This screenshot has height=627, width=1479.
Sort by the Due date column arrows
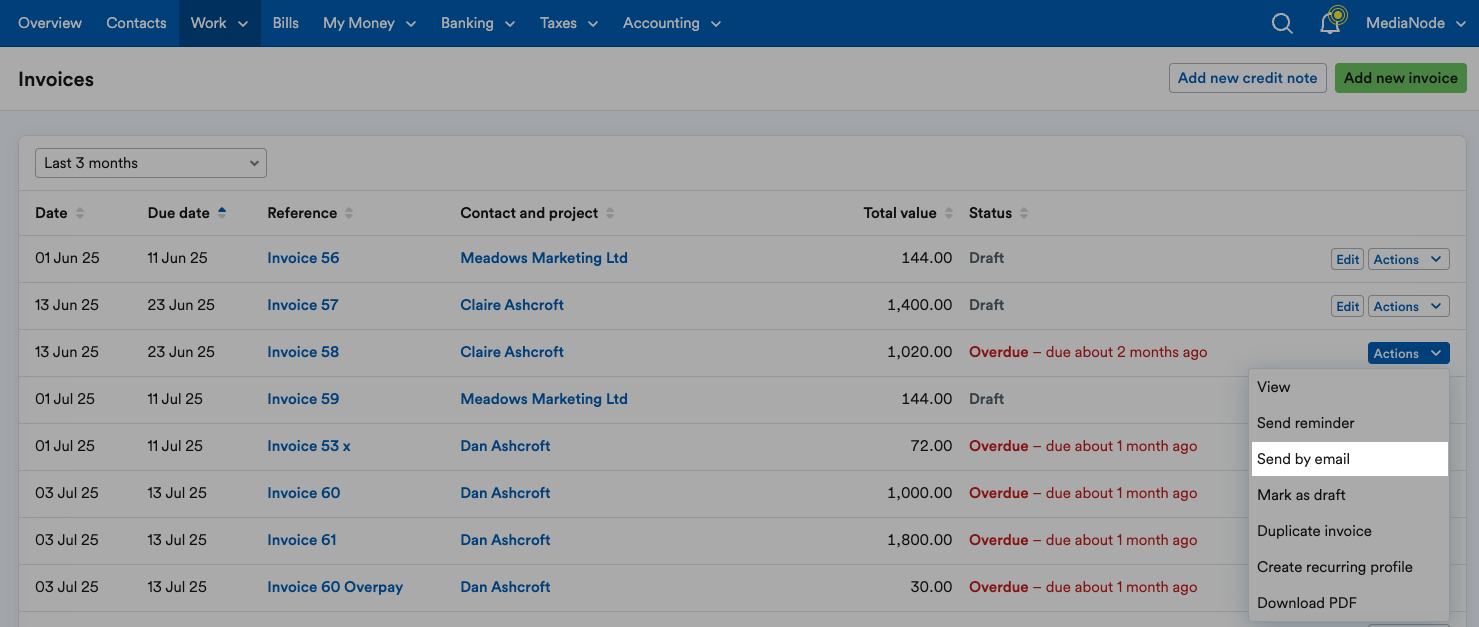point(222,213)
